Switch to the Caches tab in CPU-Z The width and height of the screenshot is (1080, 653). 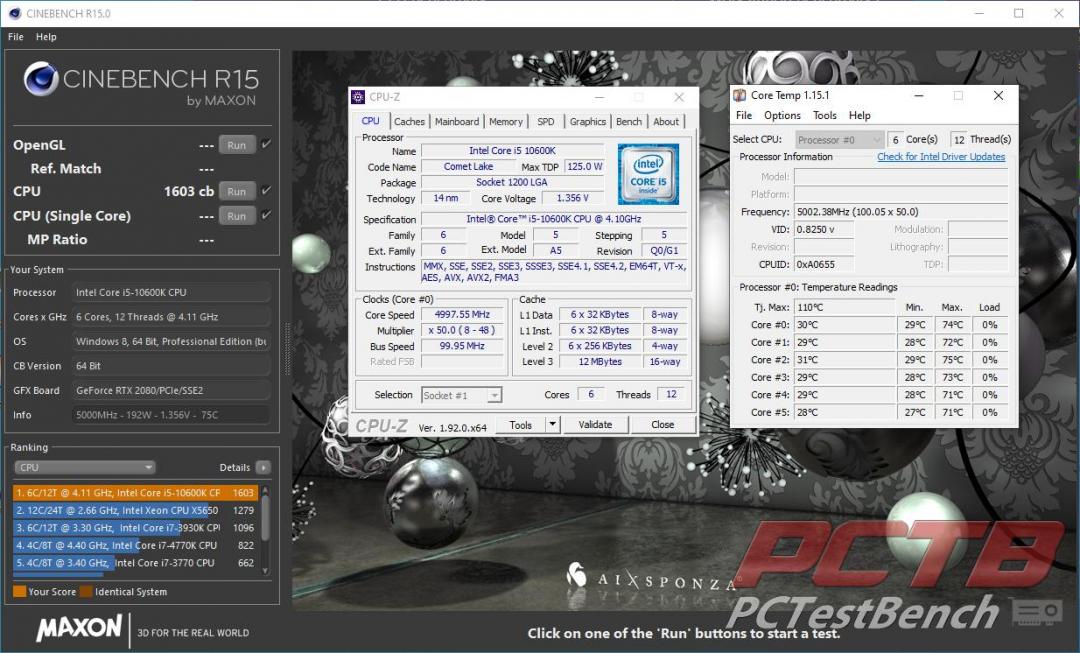click(409, 121)
